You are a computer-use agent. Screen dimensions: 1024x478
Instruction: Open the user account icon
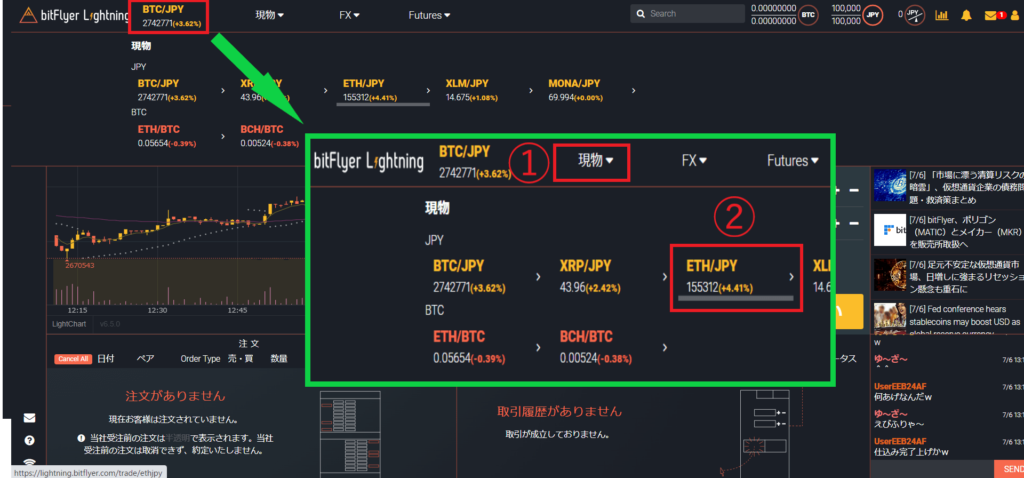[x=1014, y=15]
